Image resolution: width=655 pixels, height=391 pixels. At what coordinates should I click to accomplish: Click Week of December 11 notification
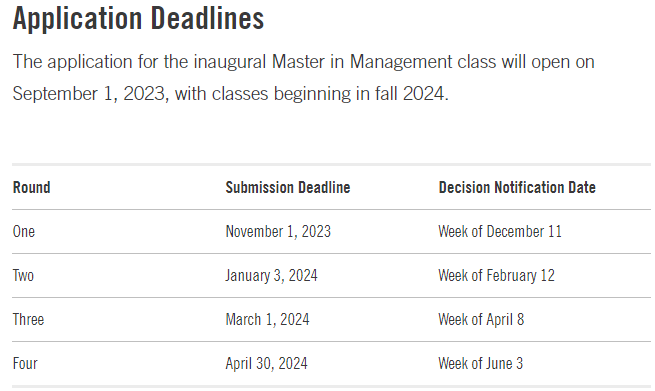(500, 231)
